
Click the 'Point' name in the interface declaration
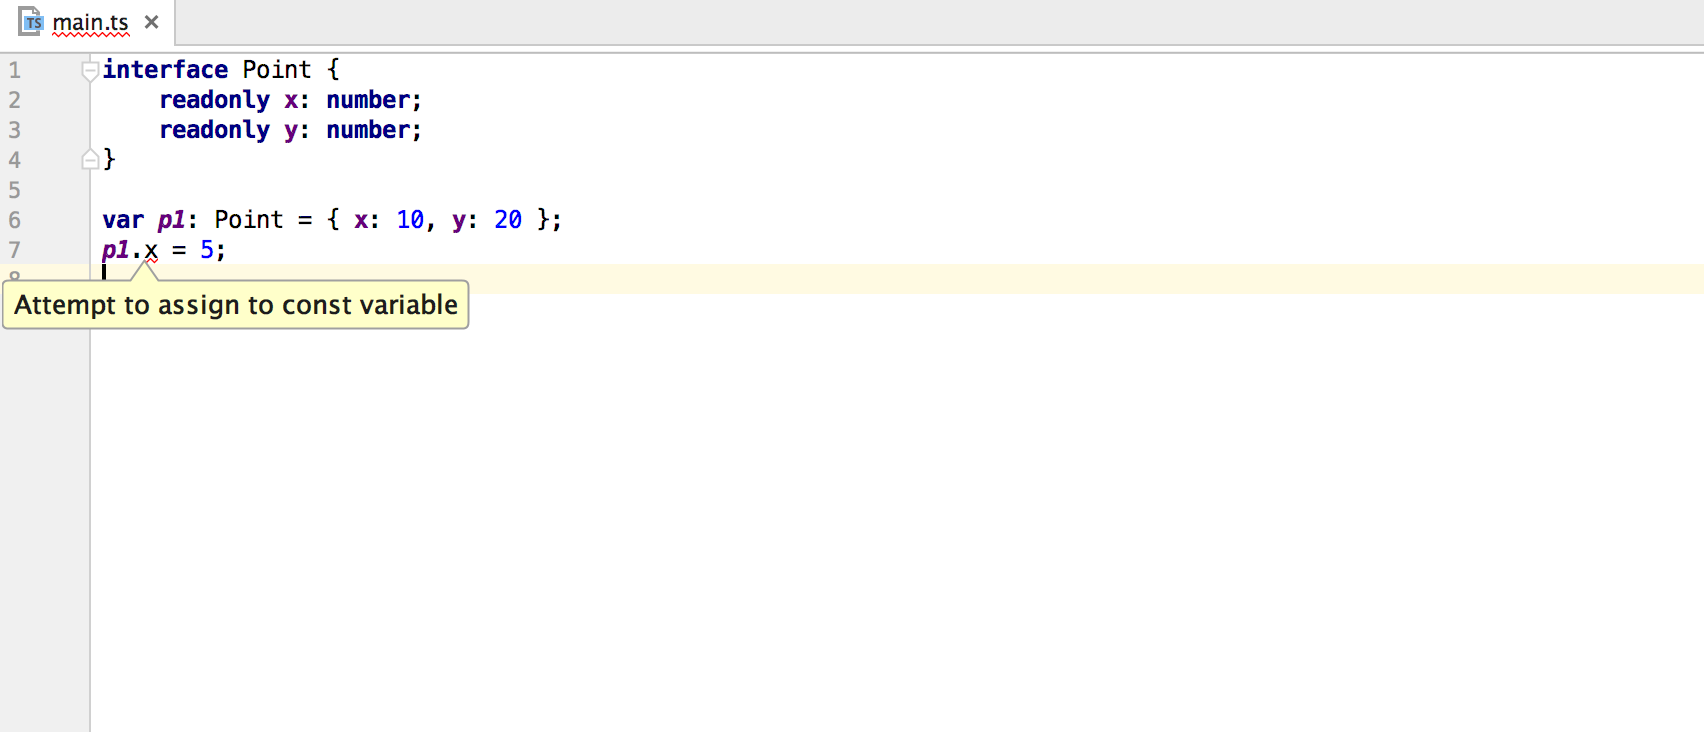(x=277, y=70)
